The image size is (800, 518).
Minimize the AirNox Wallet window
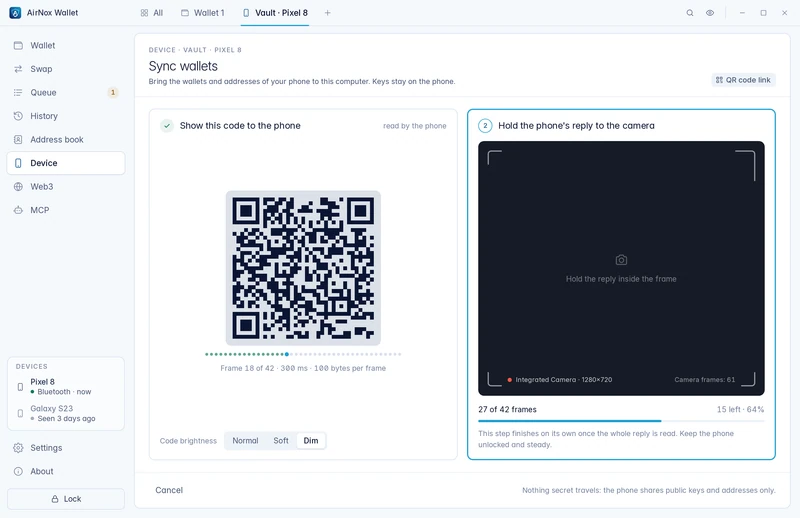742,13
